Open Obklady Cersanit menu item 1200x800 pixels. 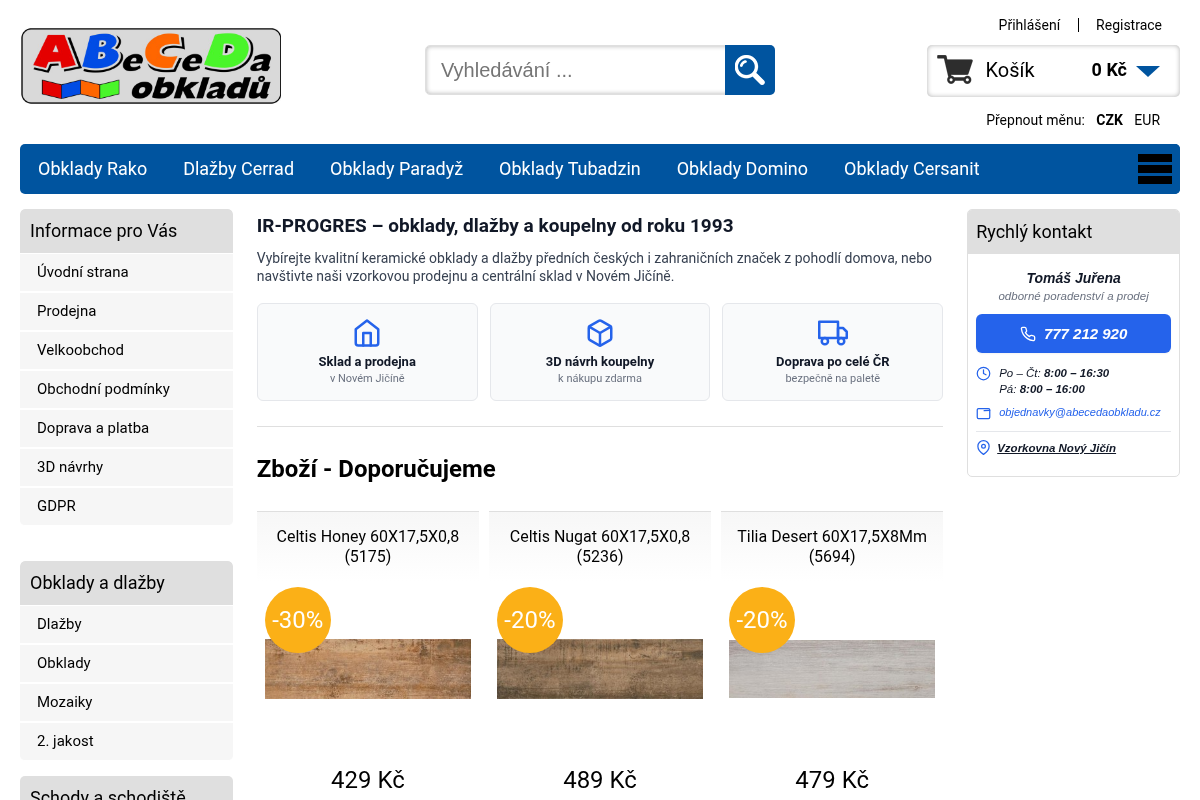click(912, 169)
